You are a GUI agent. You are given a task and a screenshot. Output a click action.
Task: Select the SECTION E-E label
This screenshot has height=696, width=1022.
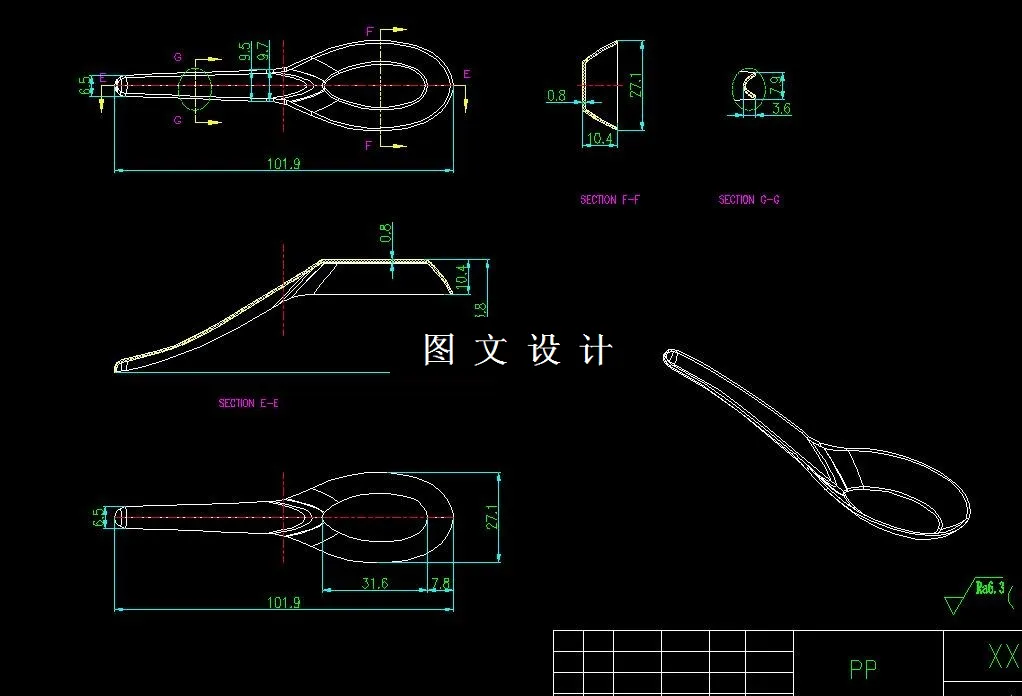click(248, 403)
